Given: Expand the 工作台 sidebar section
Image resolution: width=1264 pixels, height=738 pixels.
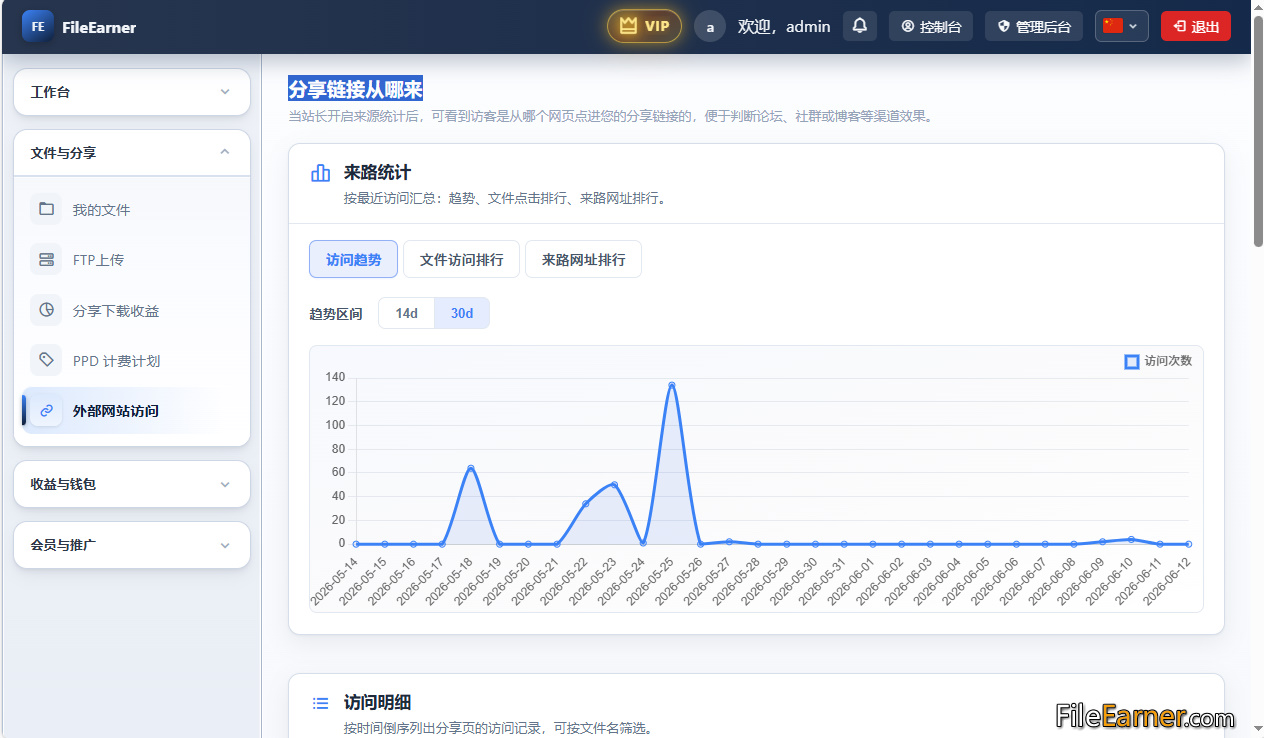Looking at the screenshot, I should pyautogui.click(x=132, y=92).
